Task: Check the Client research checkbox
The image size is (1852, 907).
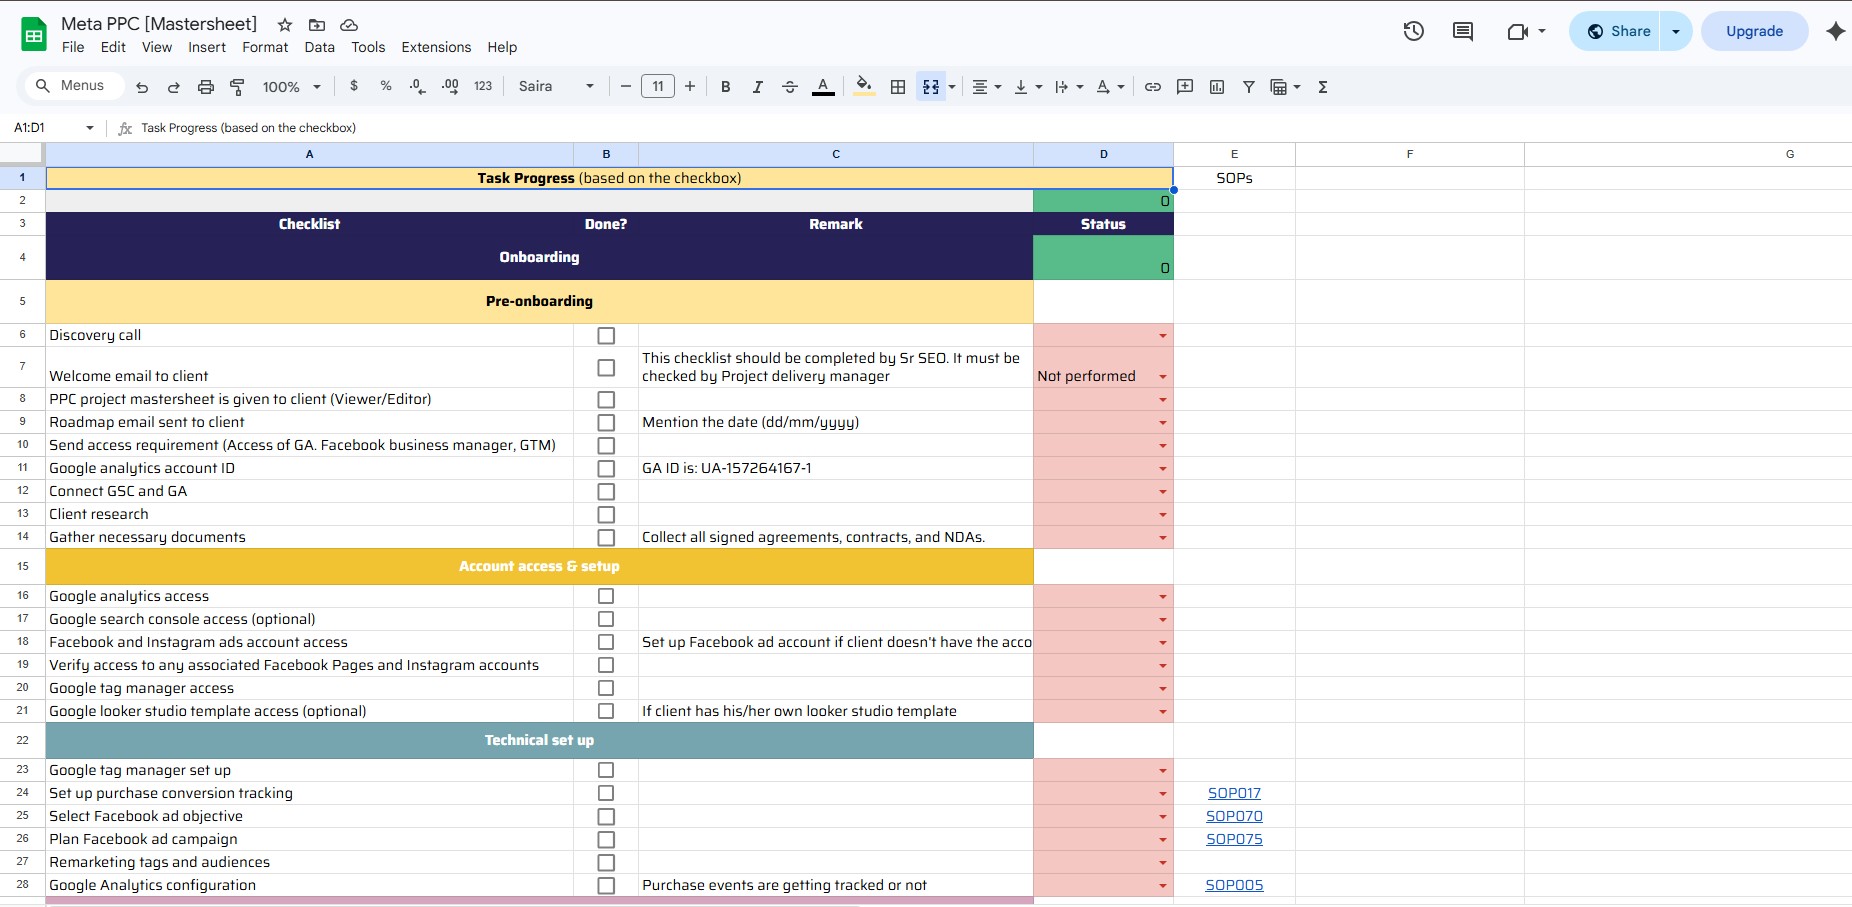Action: [606, 515]
